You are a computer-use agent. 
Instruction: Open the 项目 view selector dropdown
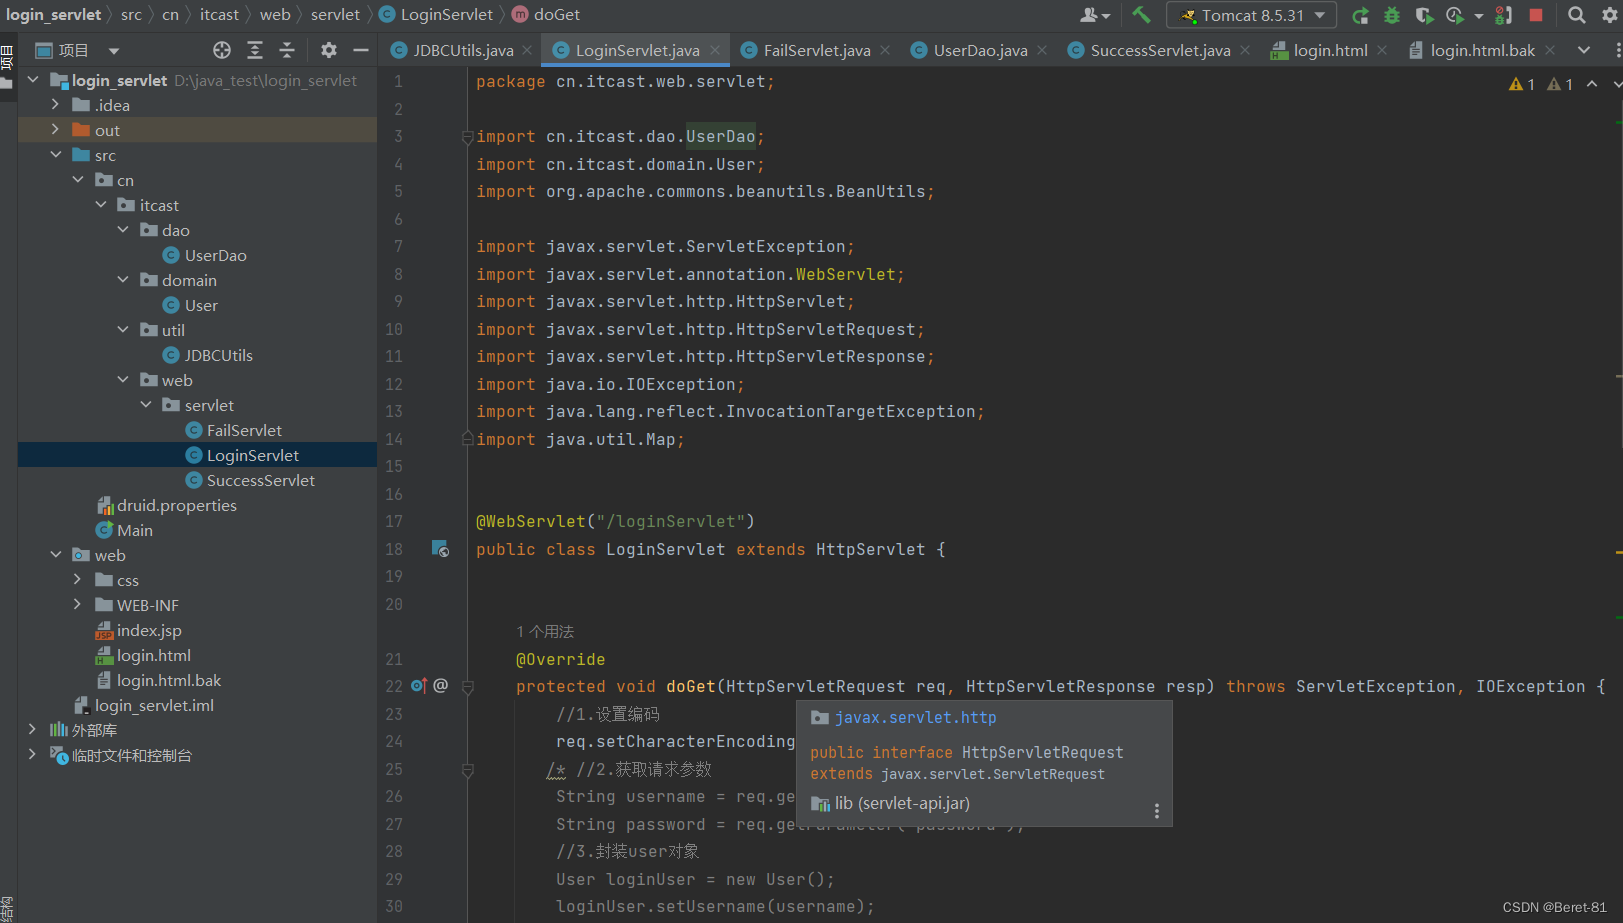click(x=114, y=50)
